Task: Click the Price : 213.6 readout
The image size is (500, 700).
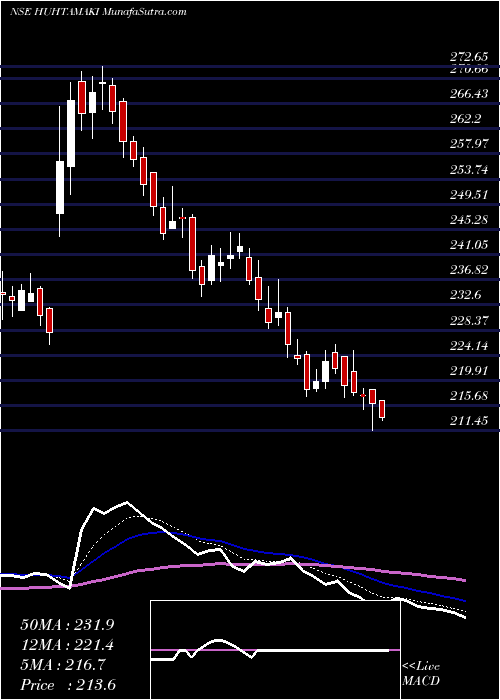Action: pyautogui.click(x=66, y=685)
